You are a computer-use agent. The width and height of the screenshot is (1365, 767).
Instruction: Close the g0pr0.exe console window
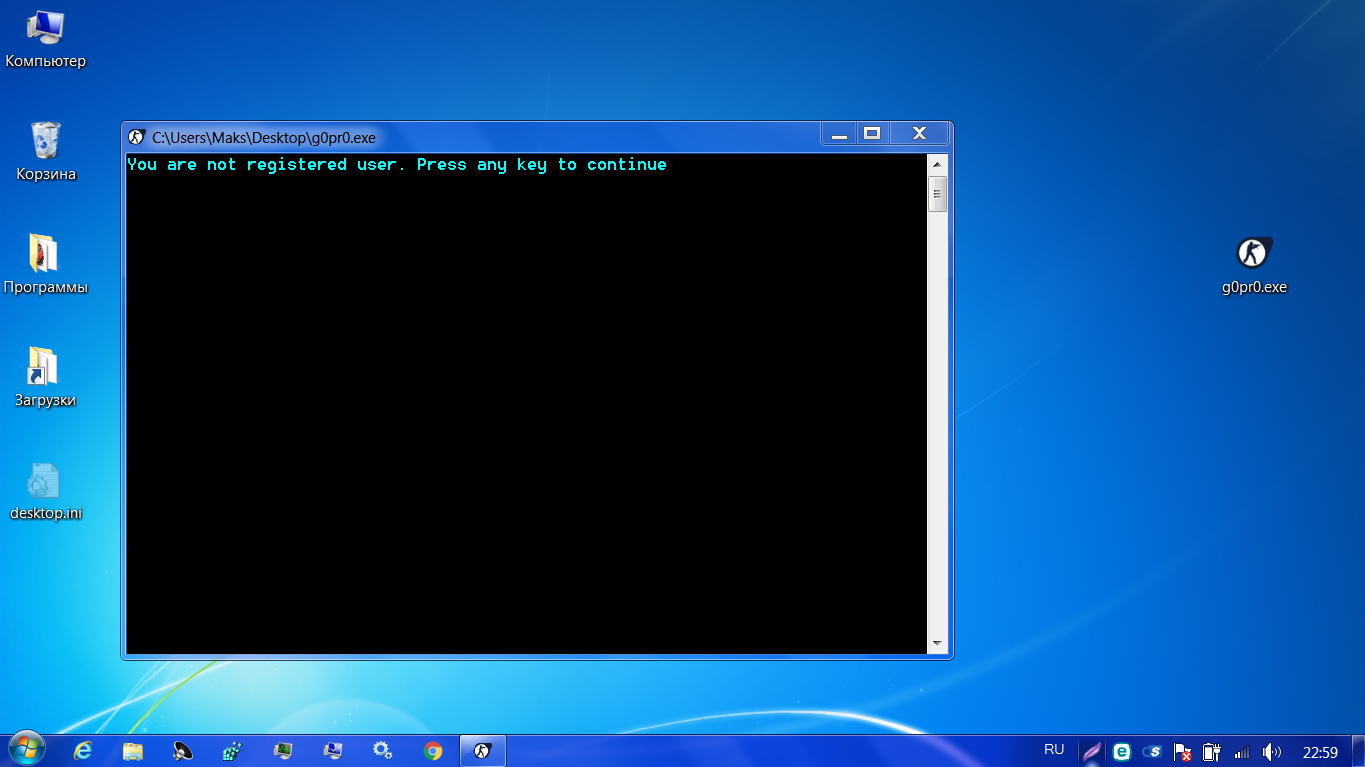tap(919, 134)
